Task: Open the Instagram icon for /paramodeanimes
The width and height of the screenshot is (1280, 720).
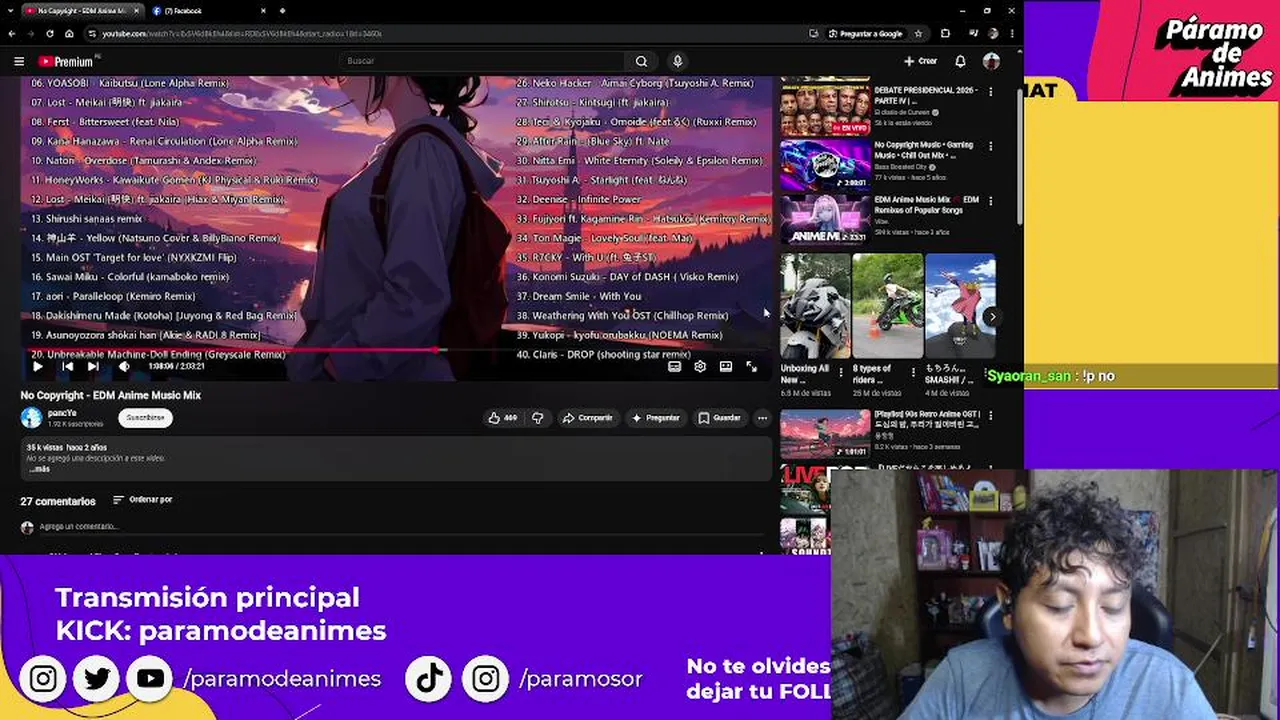Action: (x=43, y=679)
